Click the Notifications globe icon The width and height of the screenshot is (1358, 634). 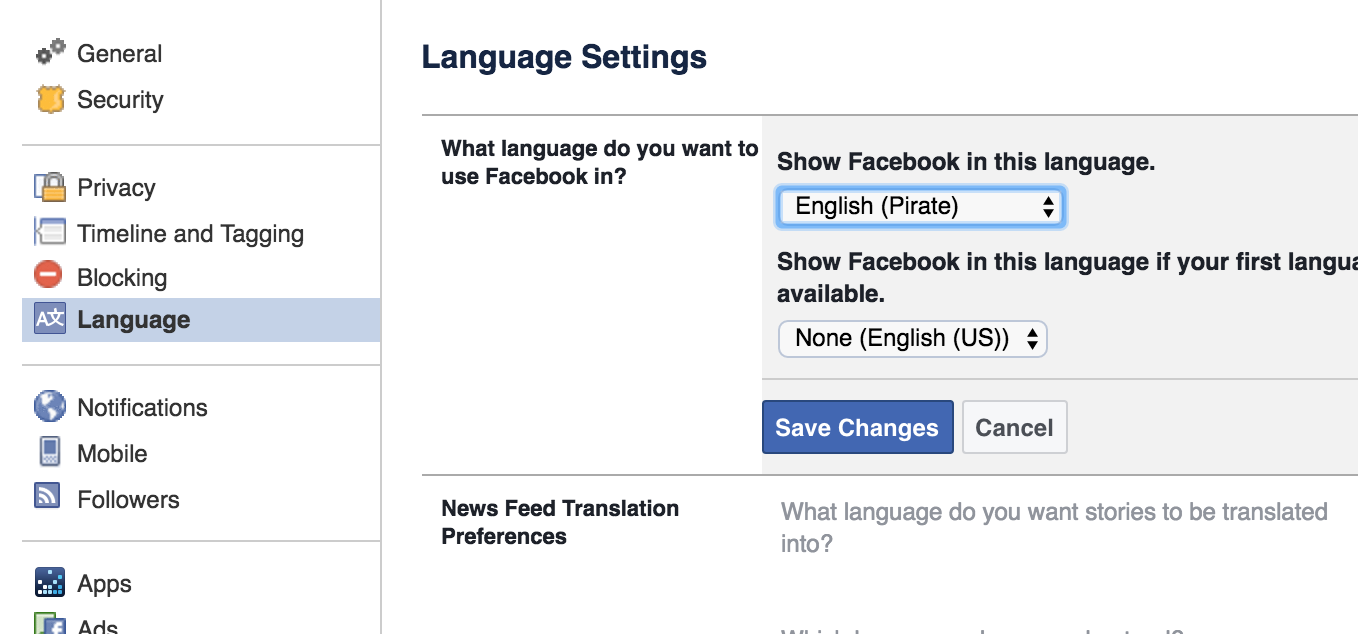click(x=50, y=406)
